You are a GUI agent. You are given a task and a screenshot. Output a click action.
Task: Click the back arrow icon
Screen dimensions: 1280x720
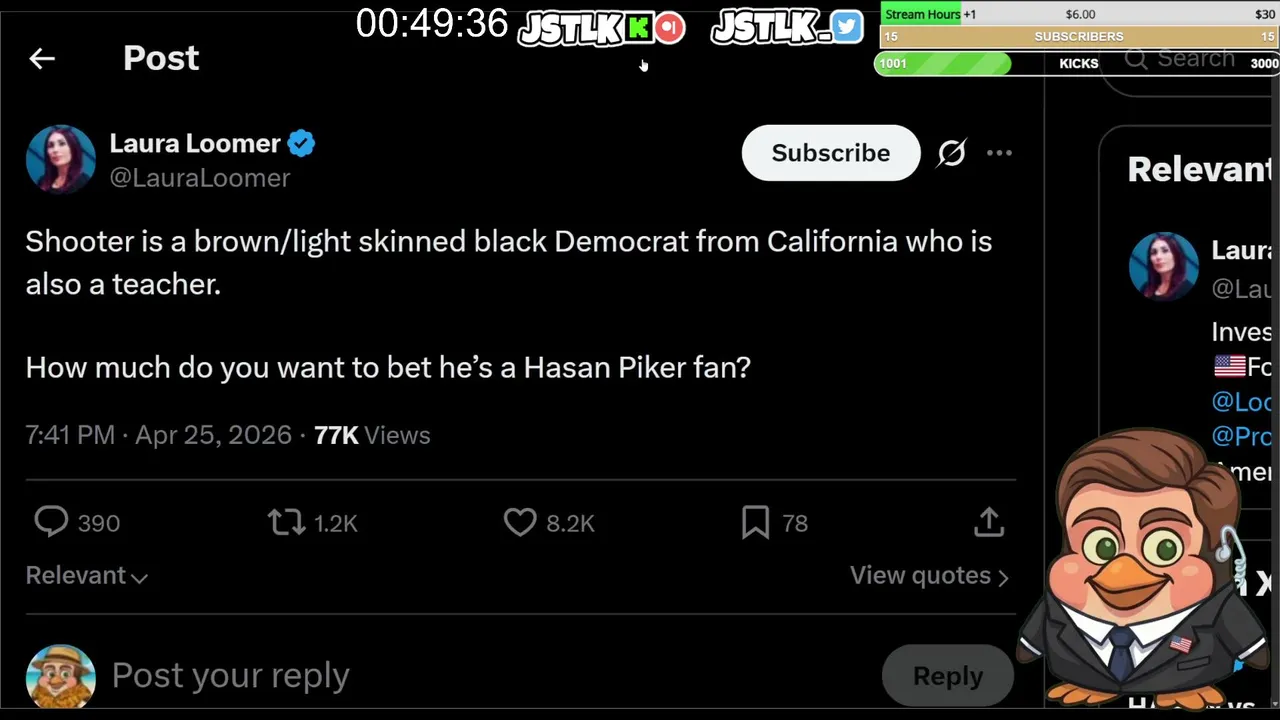pos(42,59)
